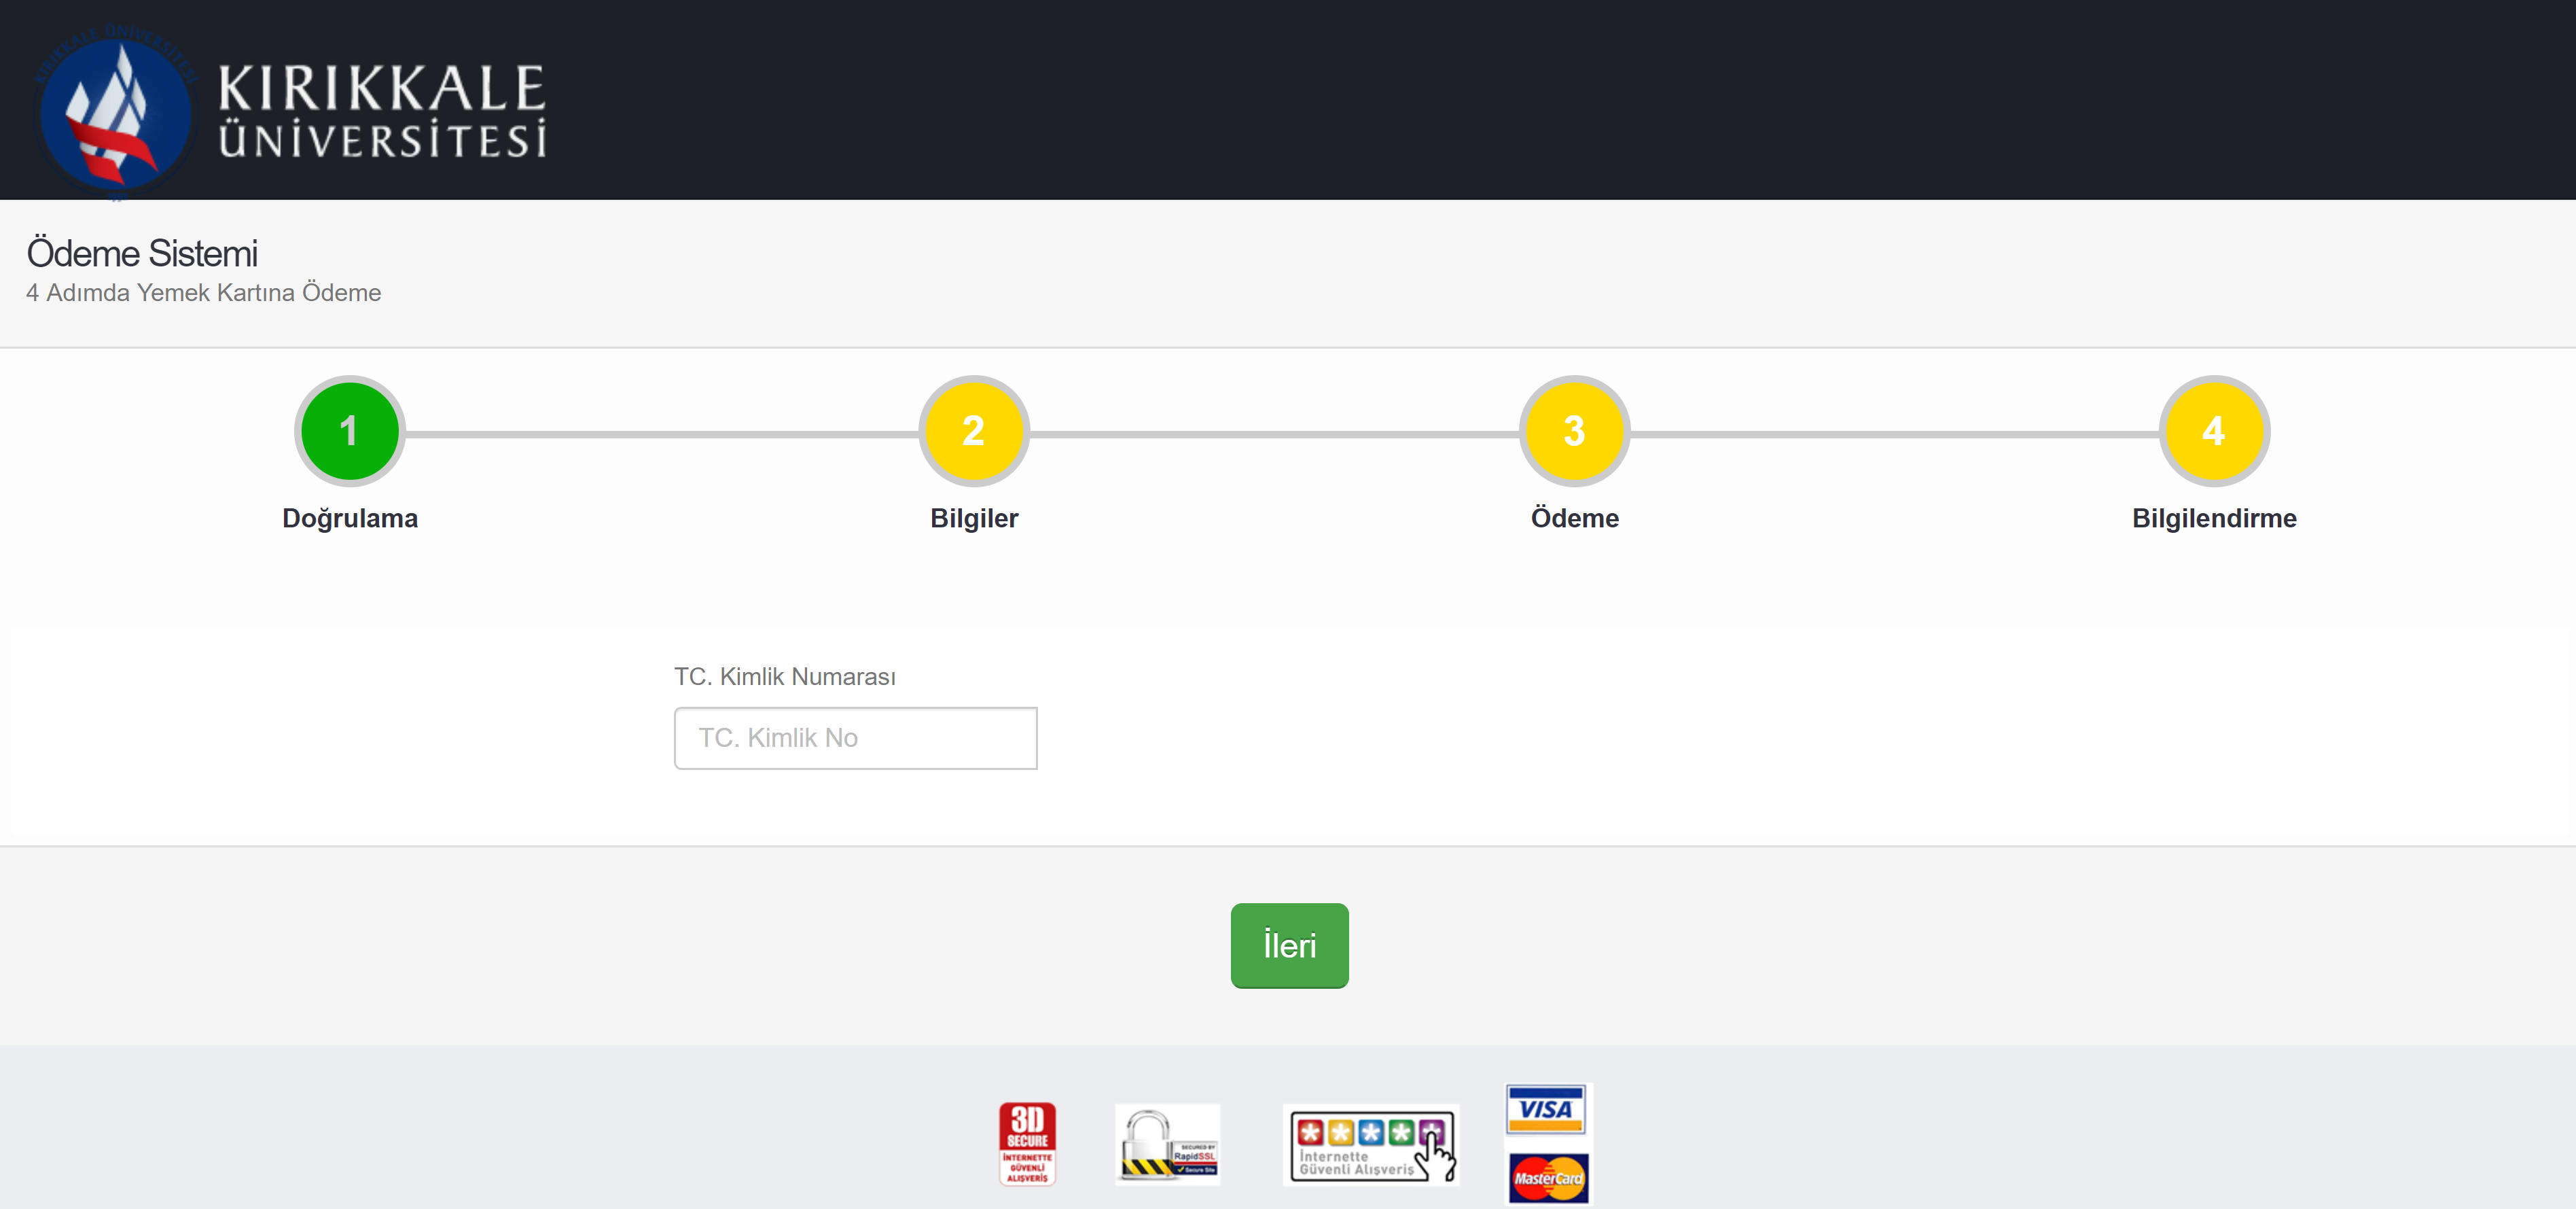This screenshot has height=1209, width=2576.
Task: Open the Doğrulama step label
Action: click(x=349, y=518)
